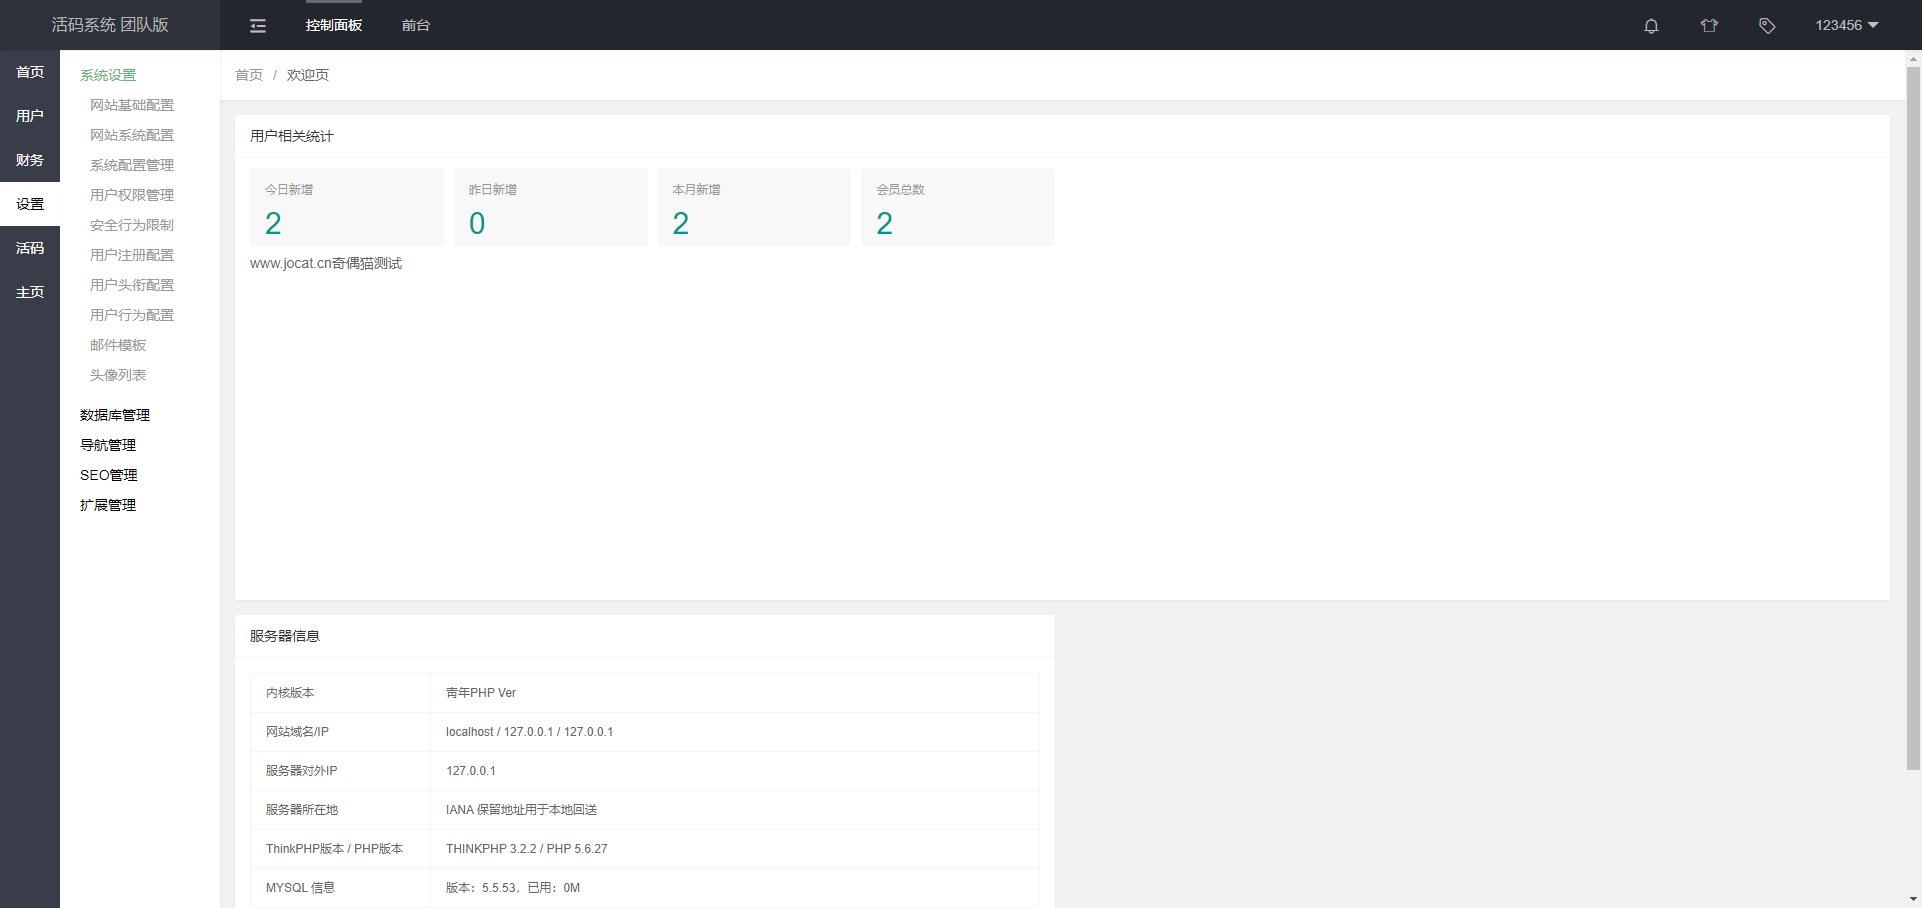
Task: Click the 网站域名/IP label cell
Action: [340, 732]
